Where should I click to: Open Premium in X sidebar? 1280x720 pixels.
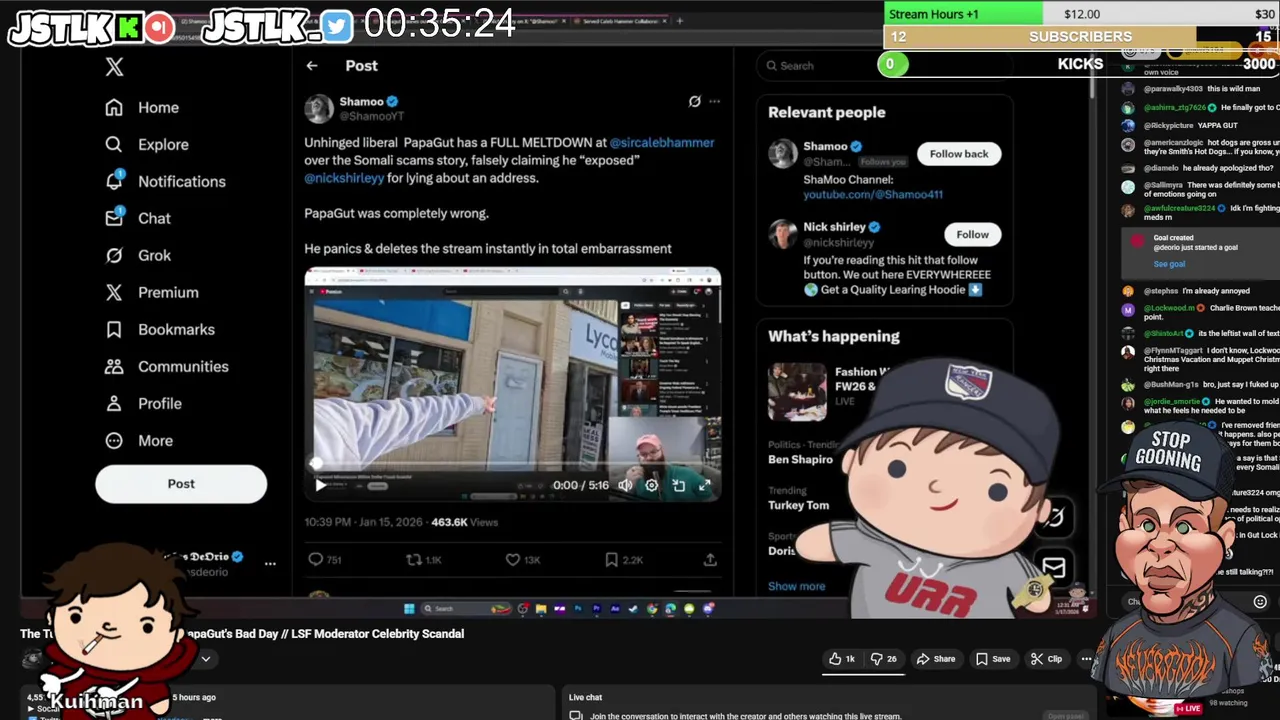click(x=151, y=293)
